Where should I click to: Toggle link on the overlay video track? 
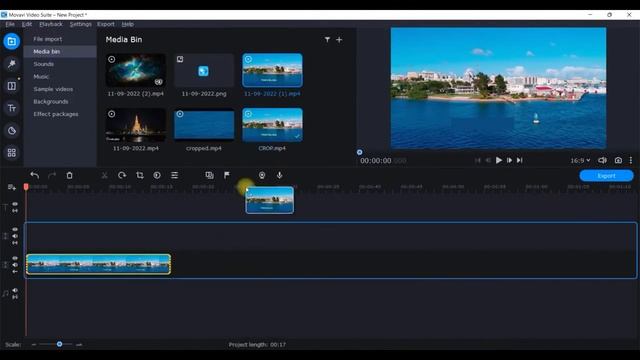(15, 243)
